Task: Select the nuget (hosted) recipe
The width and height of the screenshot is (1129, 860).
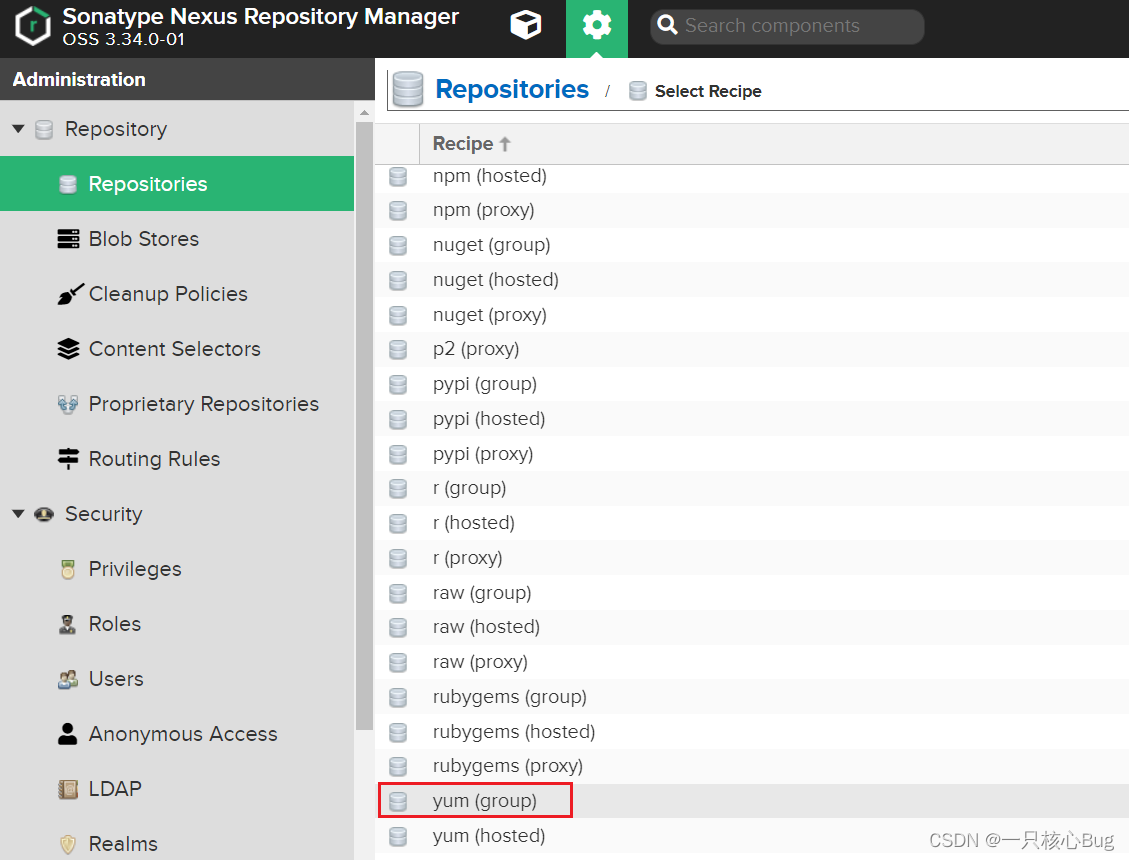Action: point(752,279)
